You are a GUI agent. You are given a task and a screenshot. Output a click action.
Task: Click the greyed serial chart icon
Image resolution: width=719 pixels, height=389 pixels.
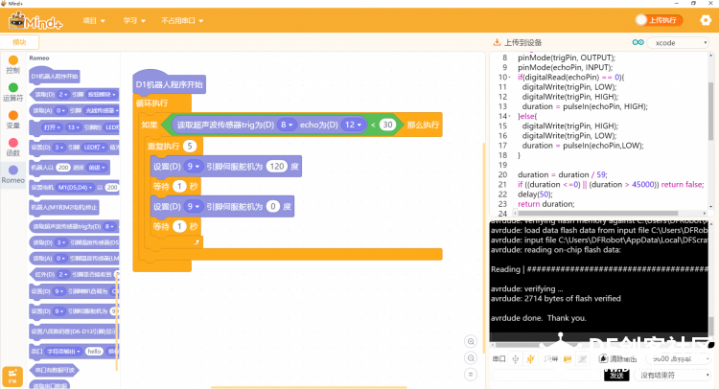583,359
